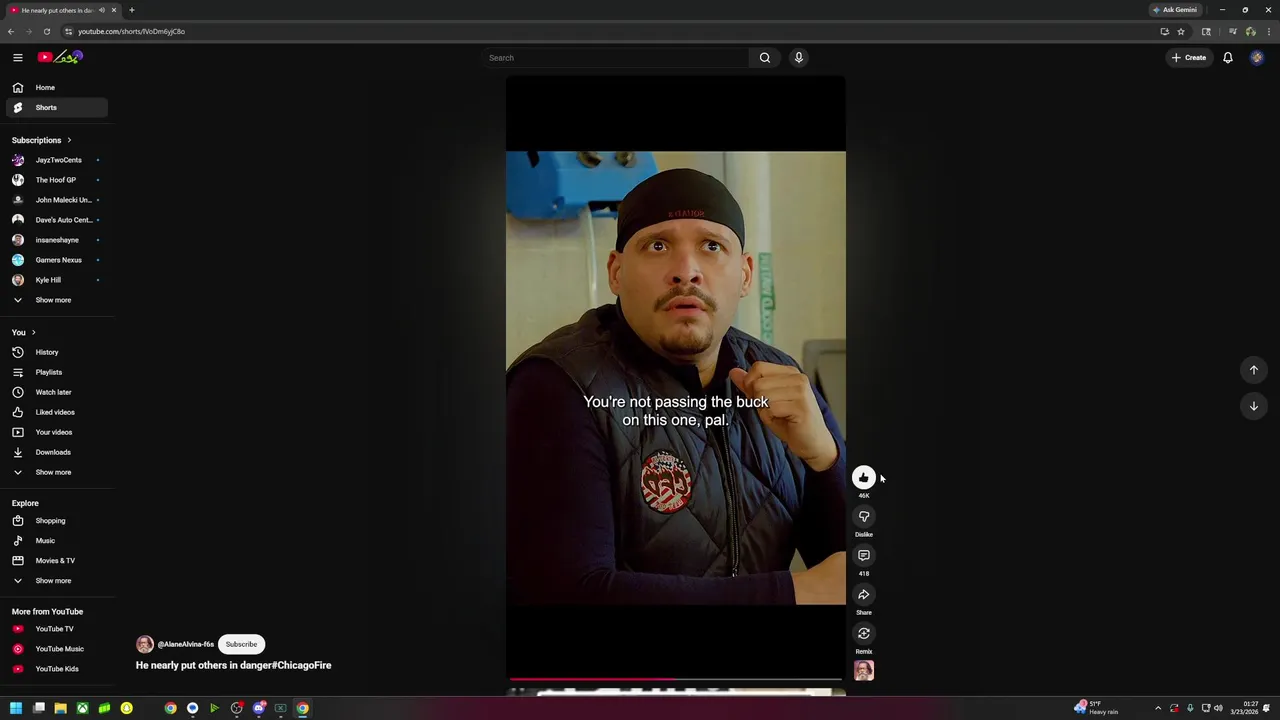Open Kyle Hill channel
The width and height of the screenshot is (1280, 720).
click(56, 280)
